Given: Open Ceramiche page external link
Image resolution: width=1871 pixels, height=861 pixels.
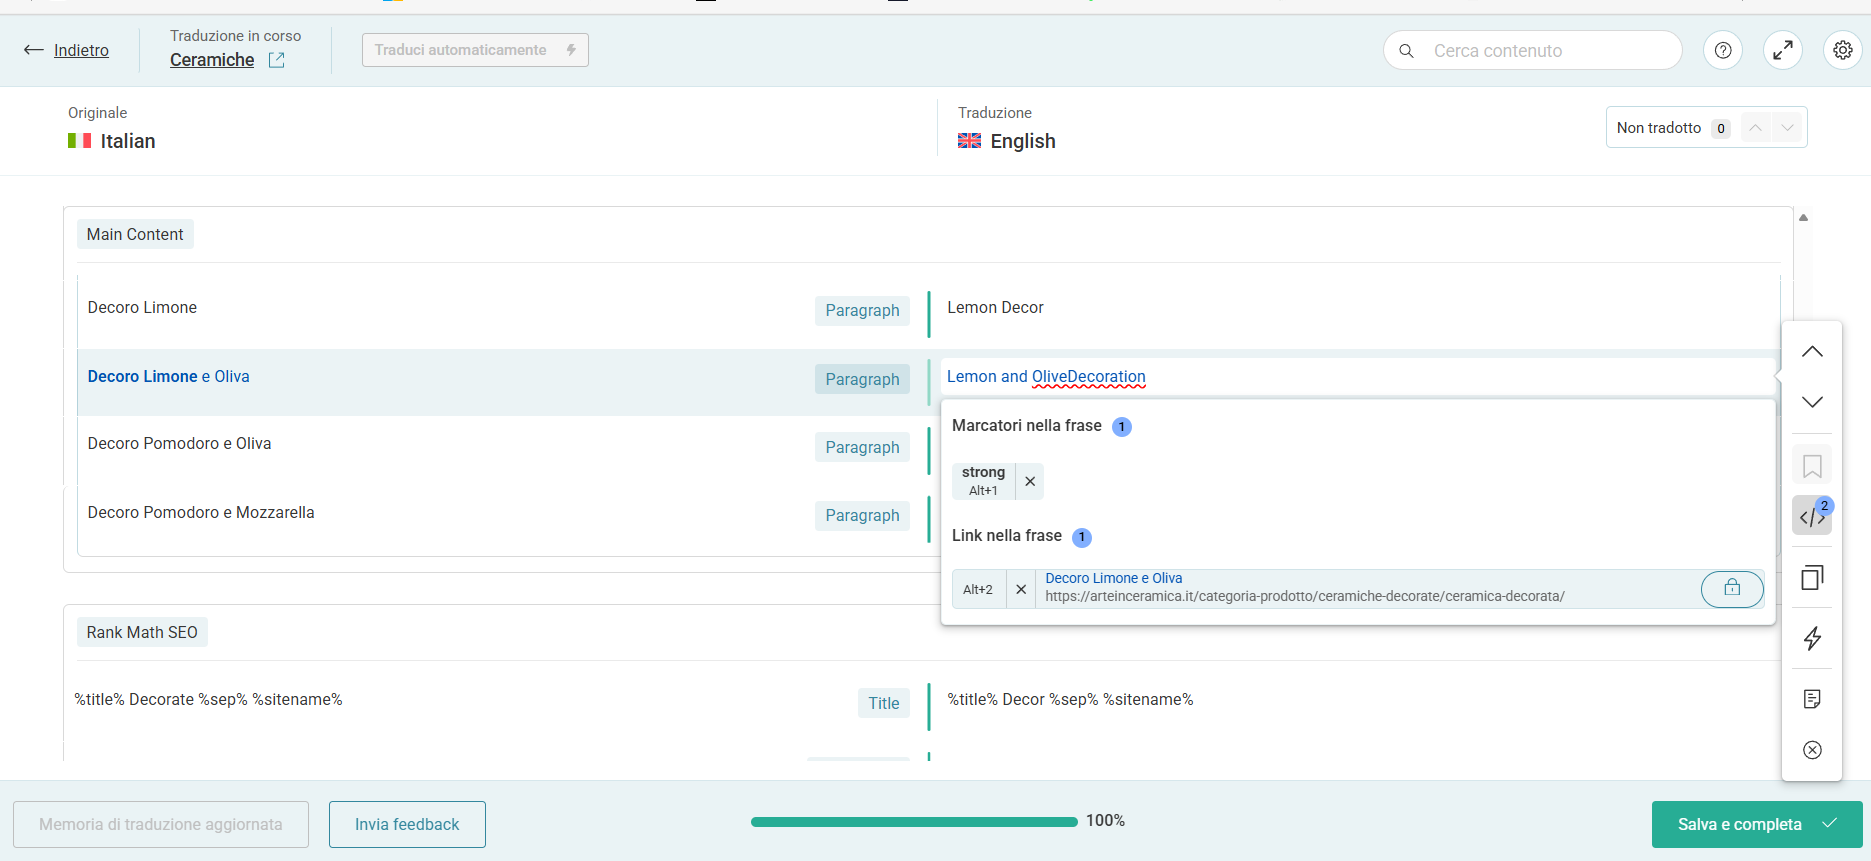Looking at the screenshot, I should click(x=277, y=60).
